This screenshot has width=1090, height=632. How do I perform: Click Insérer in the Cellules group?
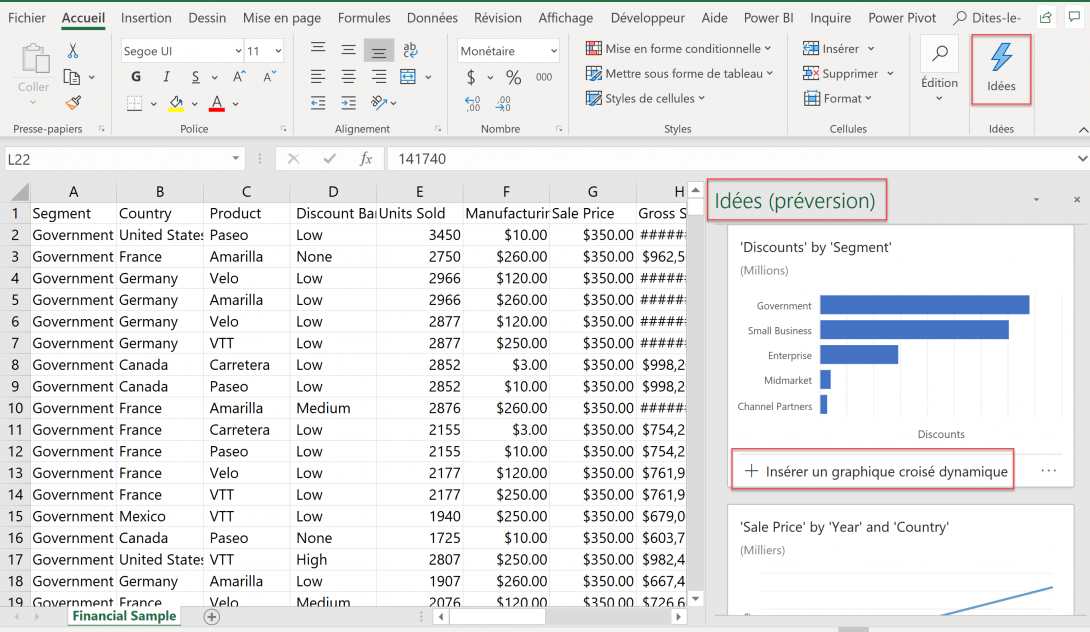pos(838,47)
